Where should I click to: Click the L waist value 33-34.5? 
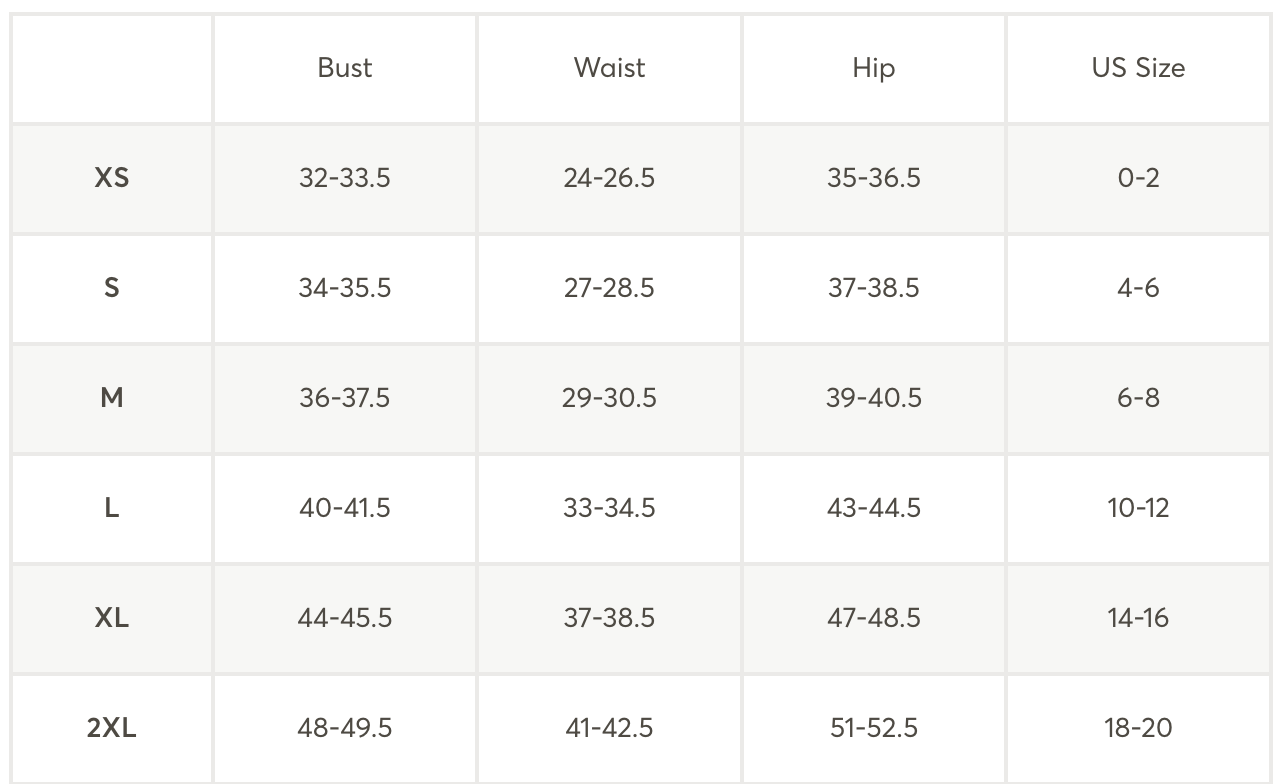(609, 508)
